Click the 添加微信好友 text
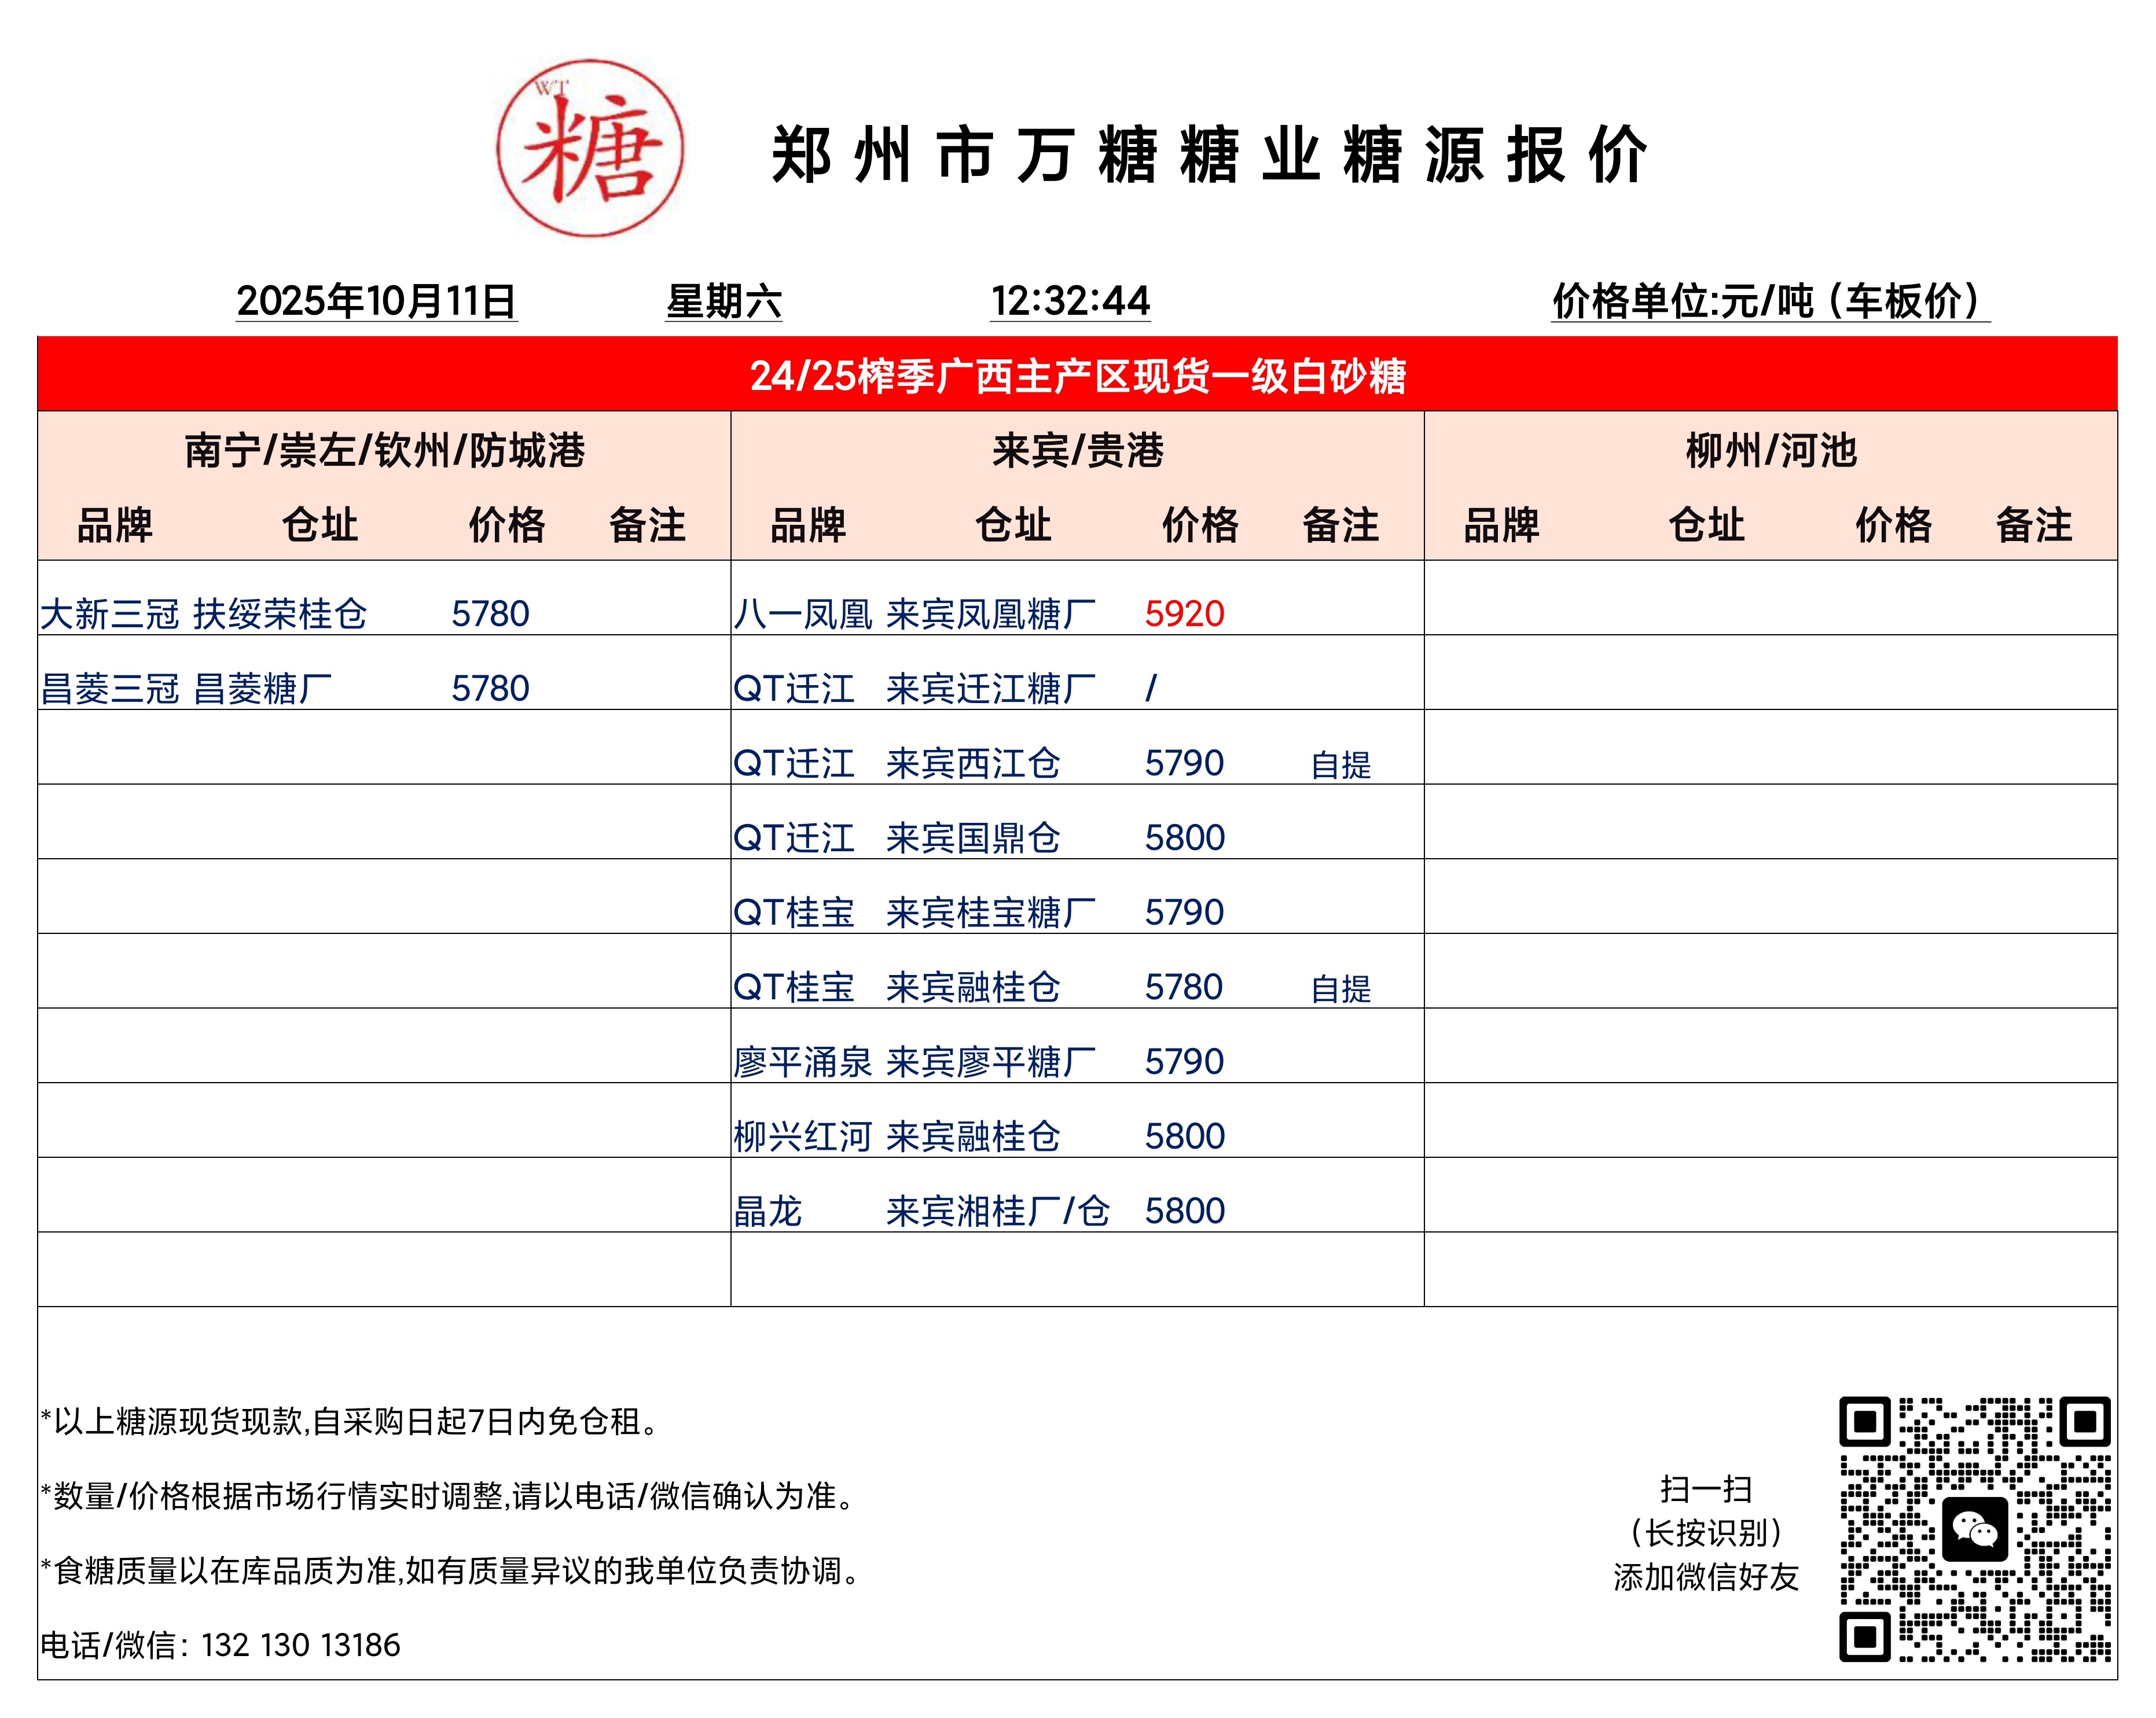 [x=1706, y=1577]
